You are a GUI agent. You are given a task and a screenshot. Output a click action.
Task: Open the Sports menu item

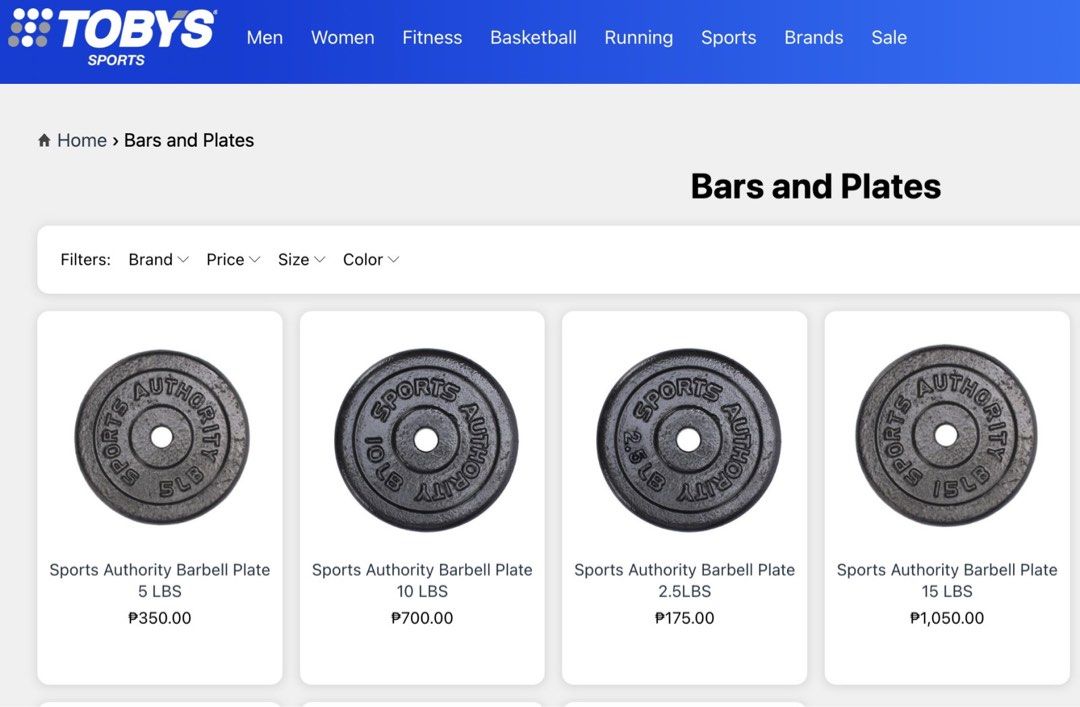[728, 37]
